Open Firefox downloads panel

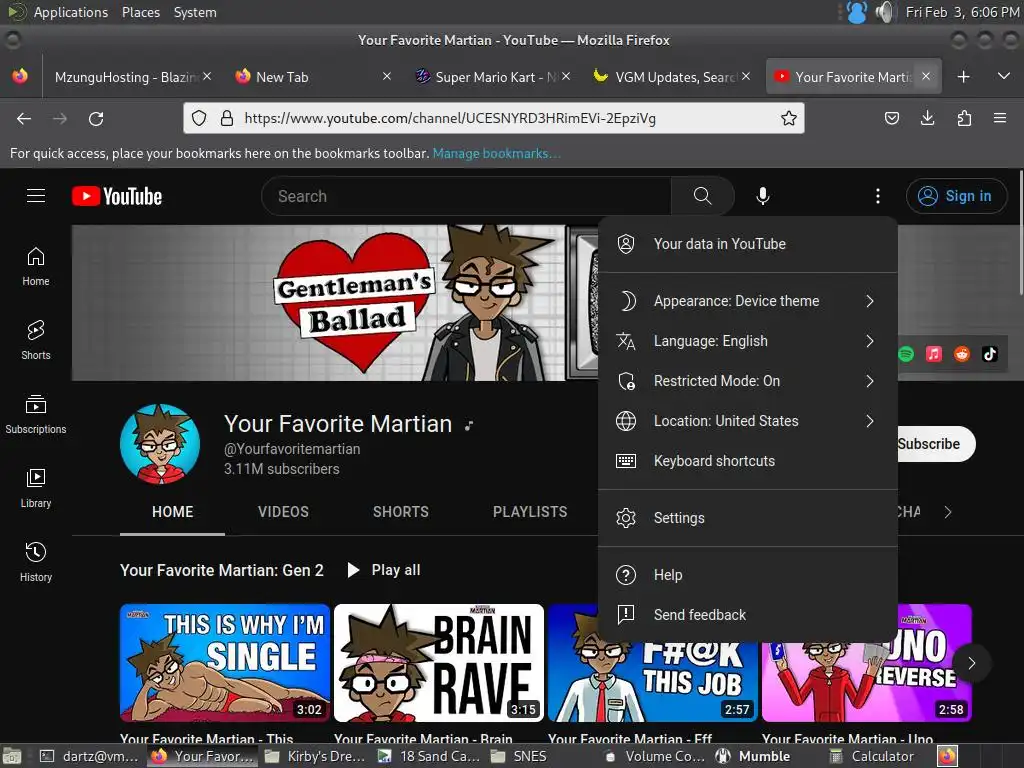point(927,118)
